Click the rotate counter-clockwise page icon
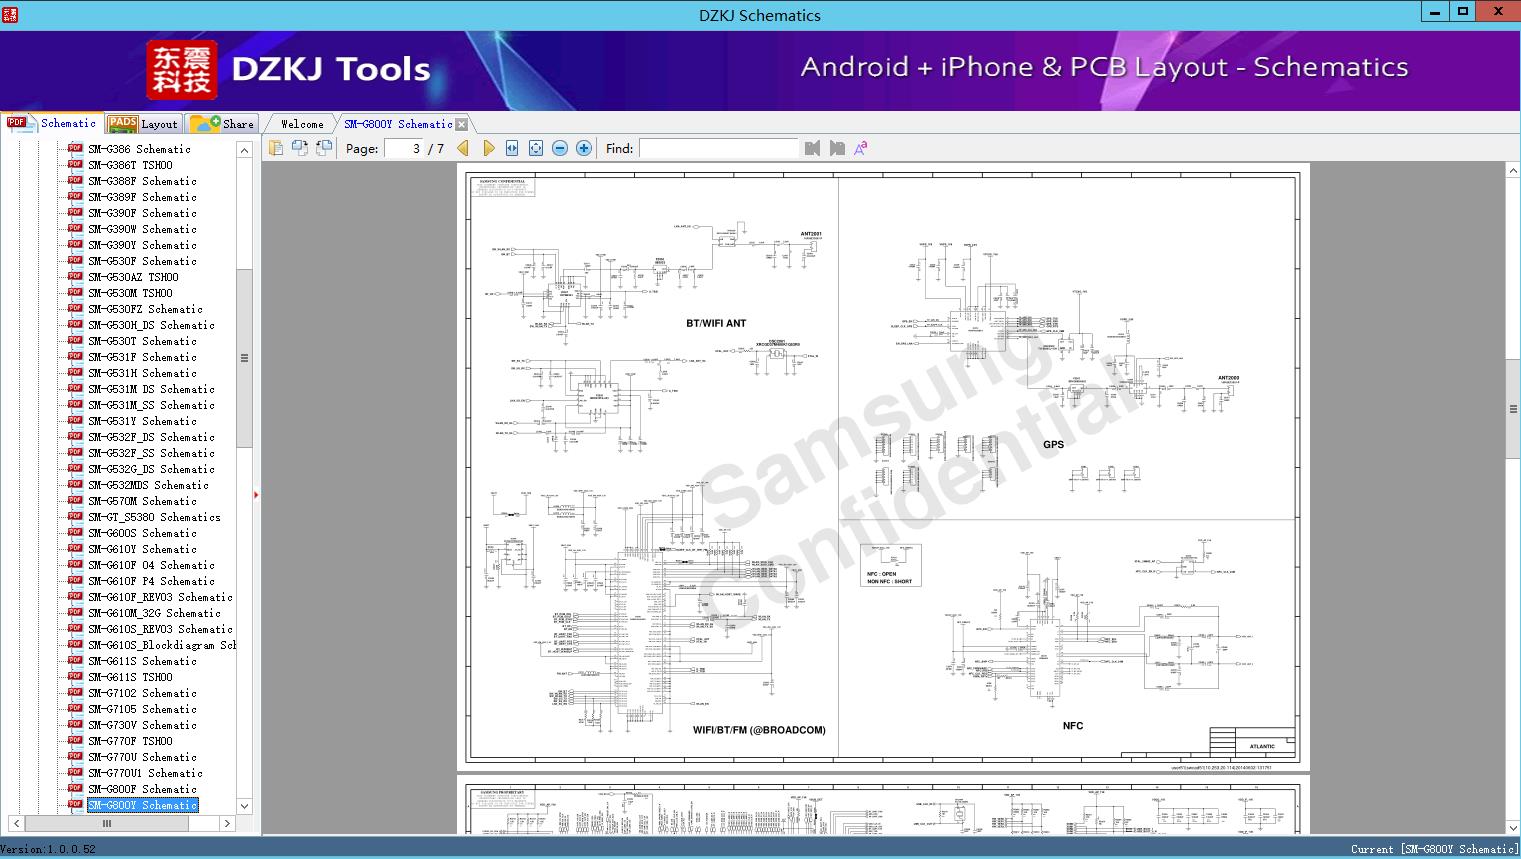Image resolution: width=1521 pixels, height=859 pixels. tap(300, 148)
